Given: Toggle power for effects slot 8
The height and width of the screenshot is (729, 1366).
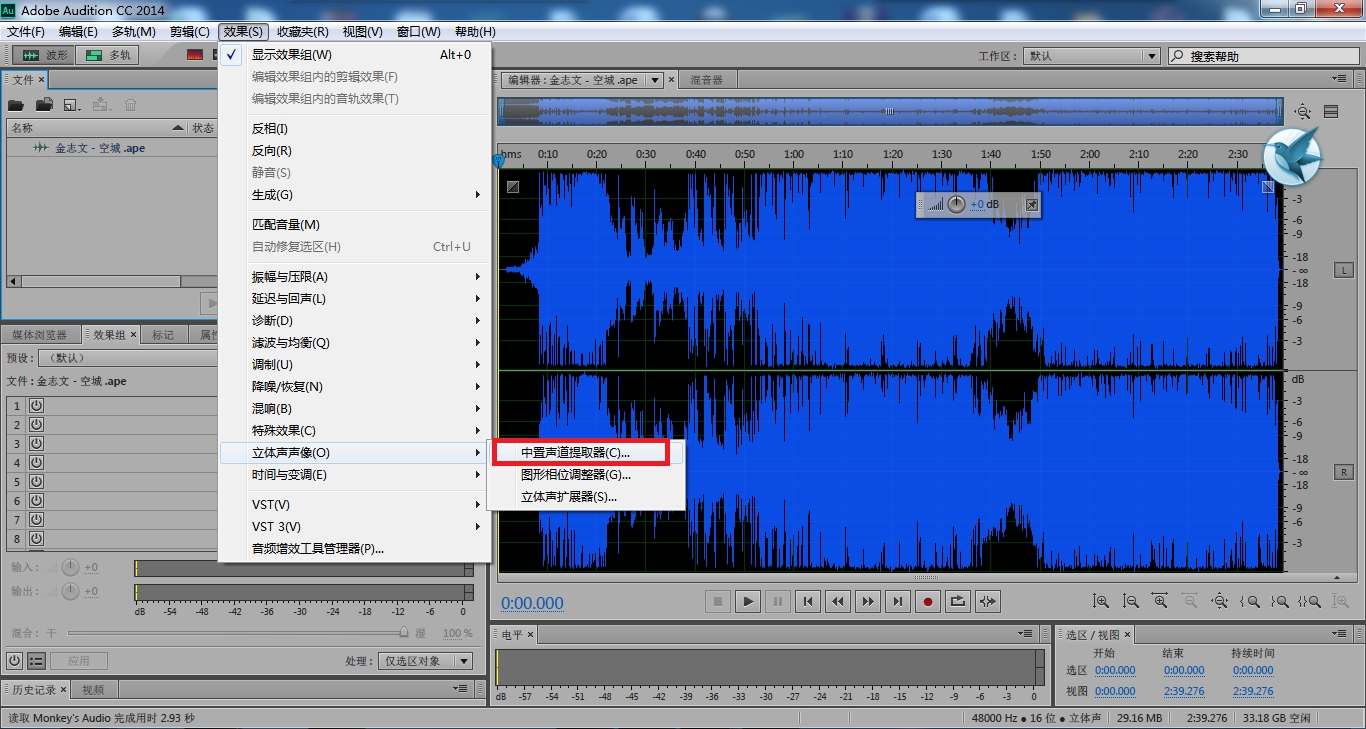Looking at the screenshot, I should (36, 538).
